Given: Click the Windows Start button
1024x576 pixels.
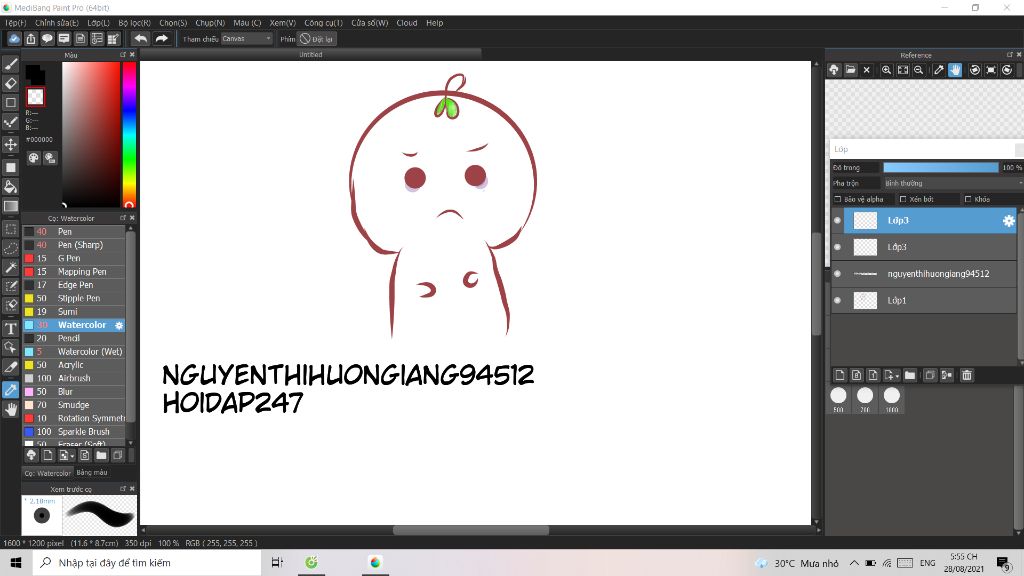Looking at the screenshot, I should [16, 562].
